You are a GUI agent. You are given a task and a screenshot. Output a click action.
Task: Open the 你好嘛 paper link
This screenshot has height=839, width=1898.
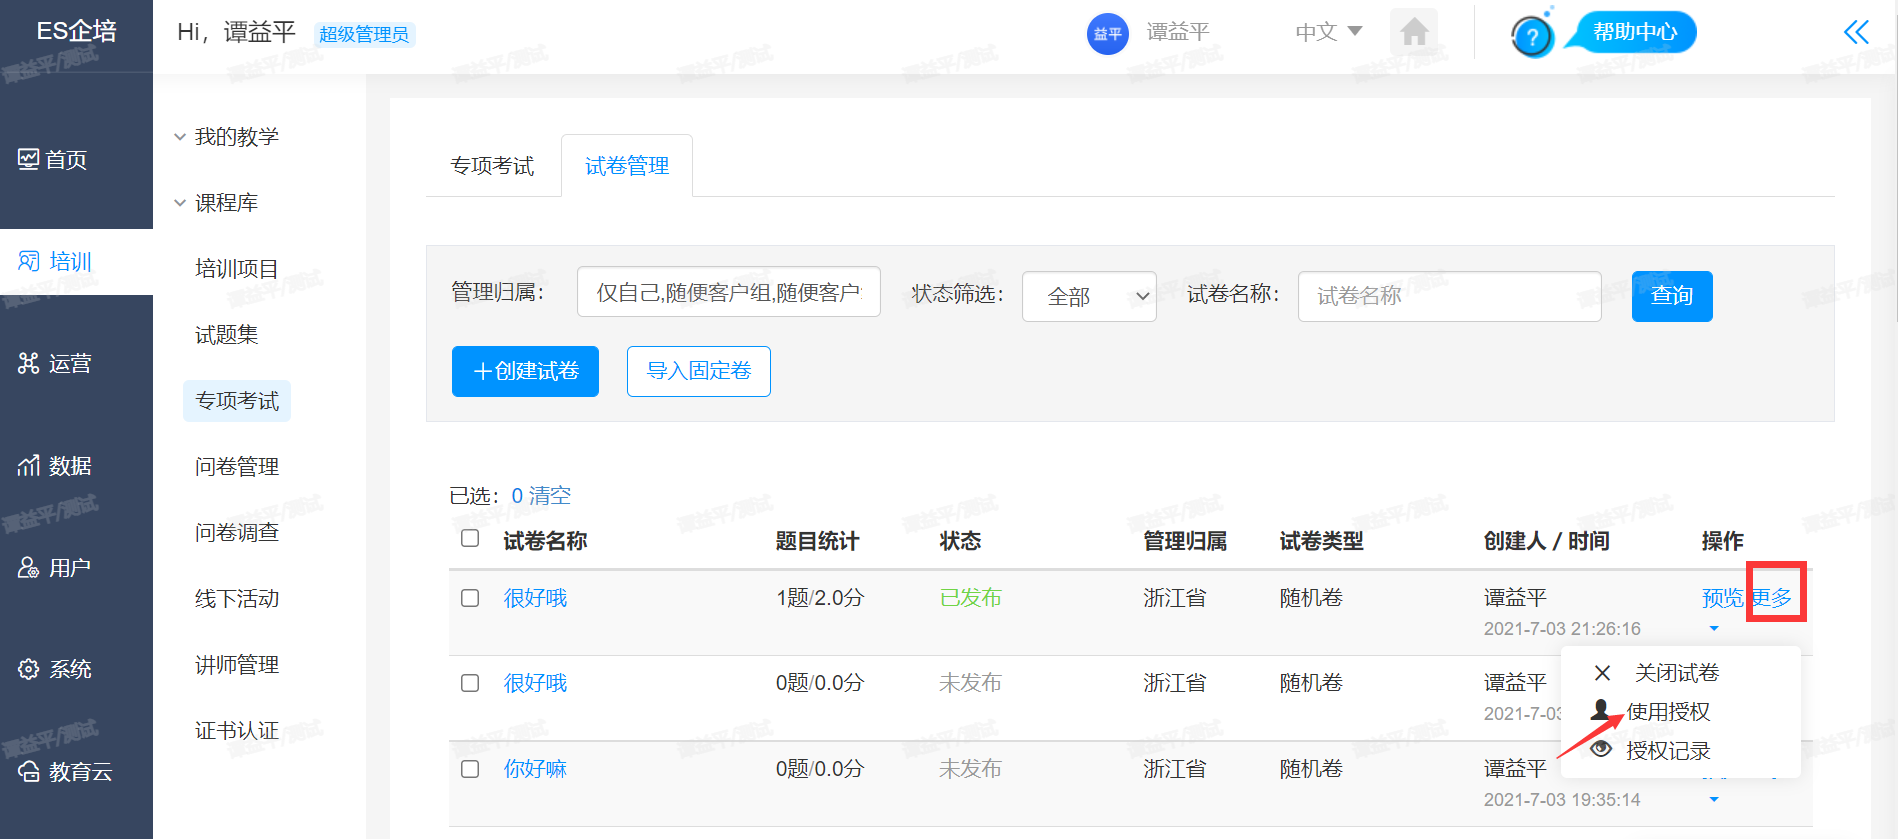point(535,769)
